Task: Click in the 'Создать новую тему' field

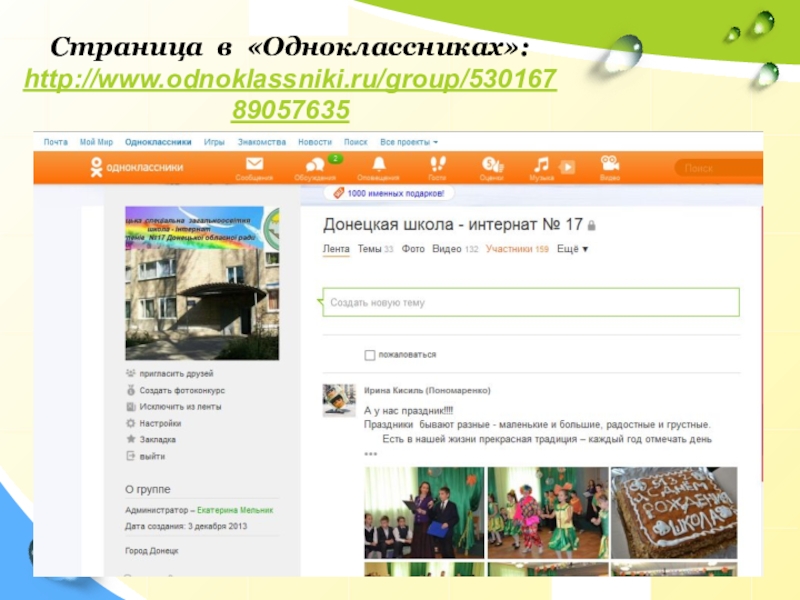Action: (531, 302)
